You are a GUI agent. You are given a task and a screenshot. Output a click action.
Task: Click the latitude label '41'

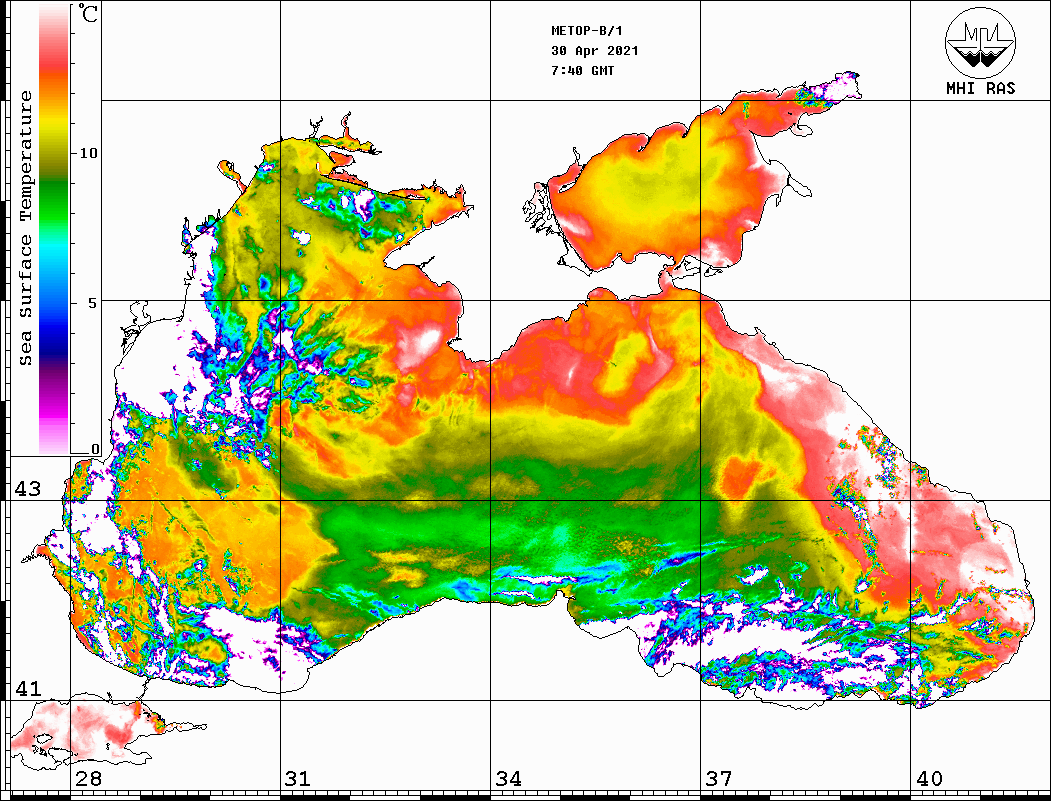coord(27,688)
